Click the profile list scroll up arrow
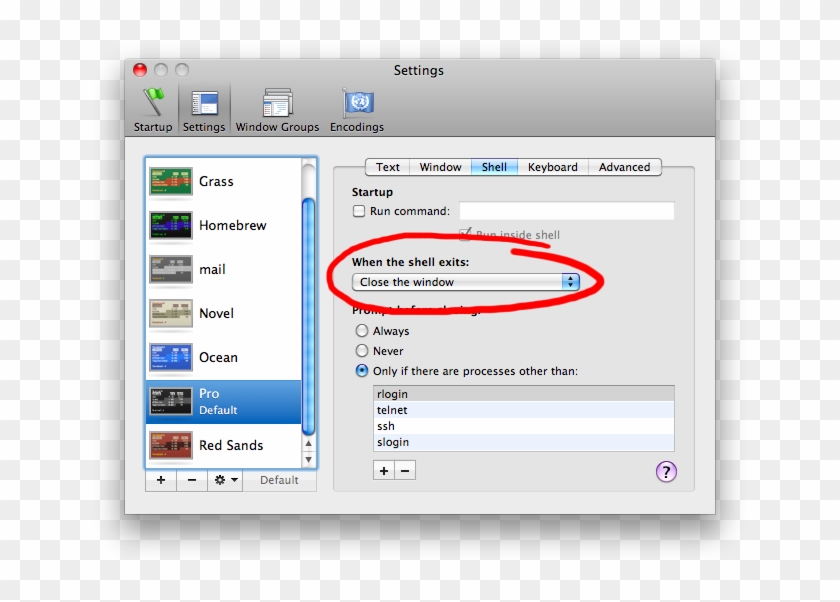This screenshot has height=602, width=840. click(x=308, y=443)
